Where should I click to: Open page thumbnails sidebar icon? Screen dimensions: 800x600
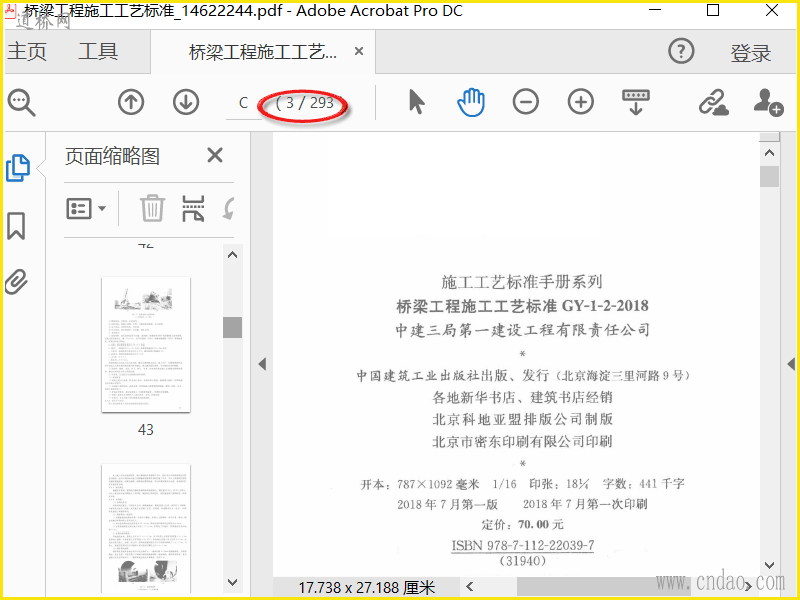coord(18,168)
